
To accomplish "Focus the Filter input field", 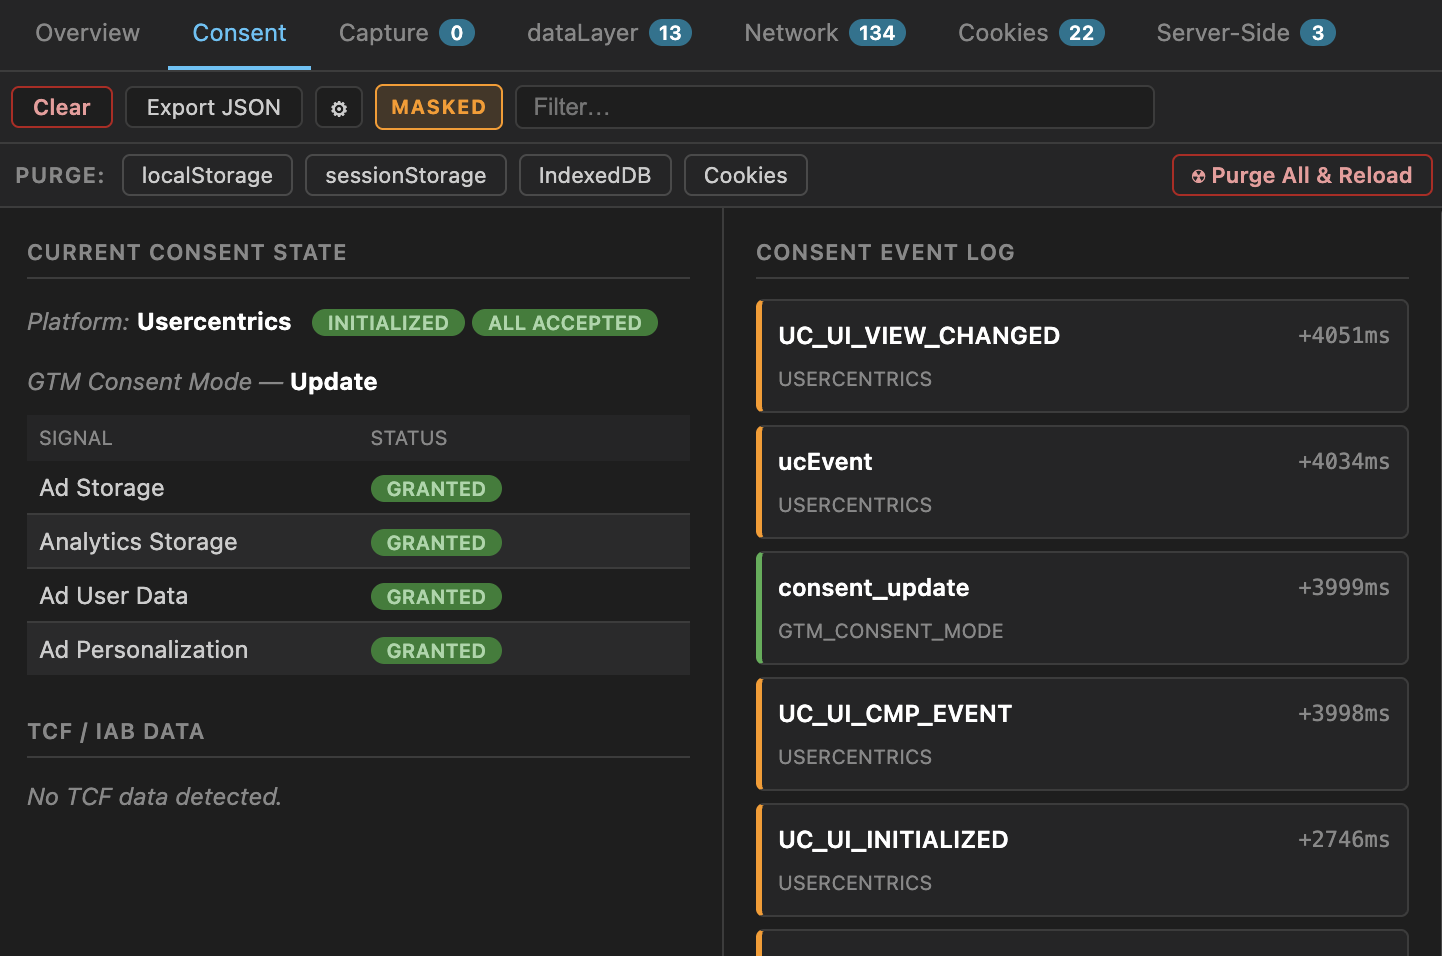I will (x=834, y=107).
